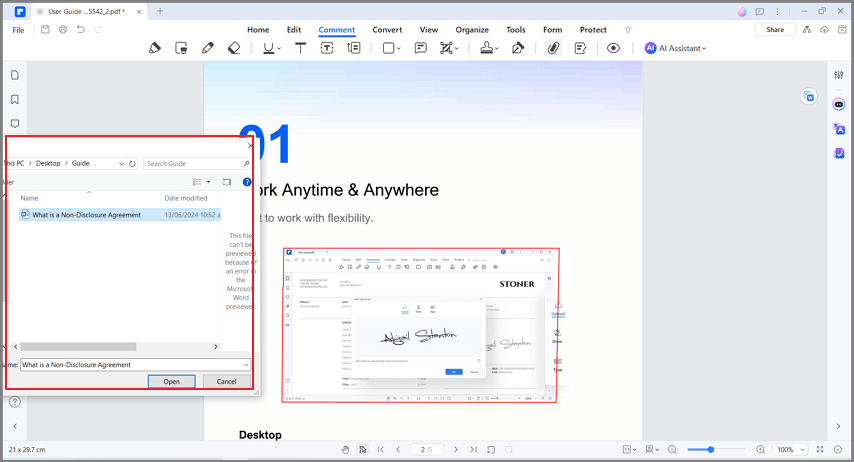Go to the next page
The width and height of the screenshot is (854, 462).
pyautogui.click(x=456, y=449)
